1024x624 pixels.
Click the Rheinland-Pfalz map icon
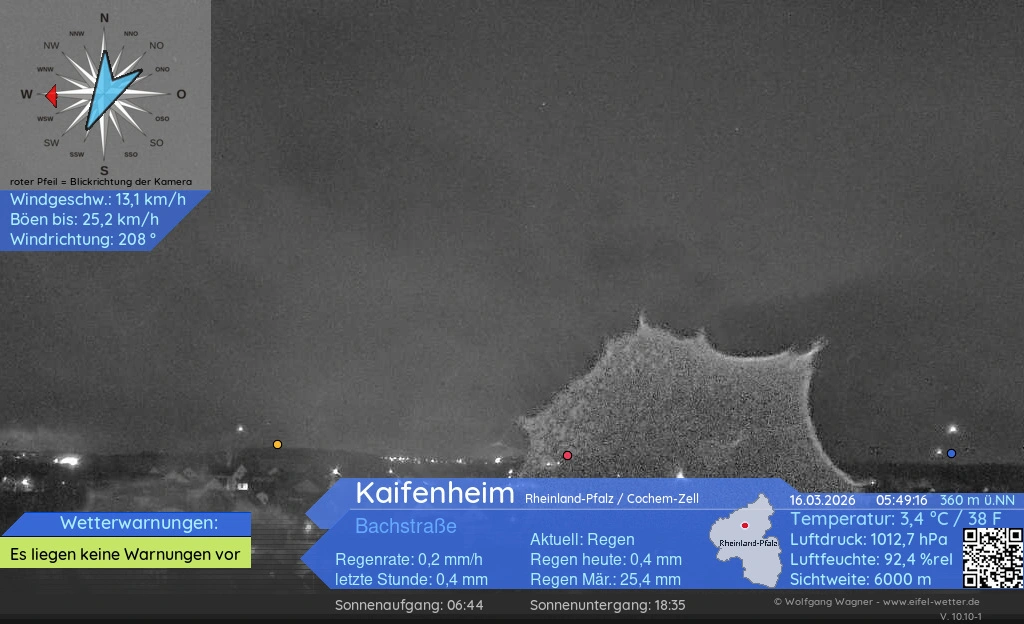pyautogui.click(x=746, y=550)
